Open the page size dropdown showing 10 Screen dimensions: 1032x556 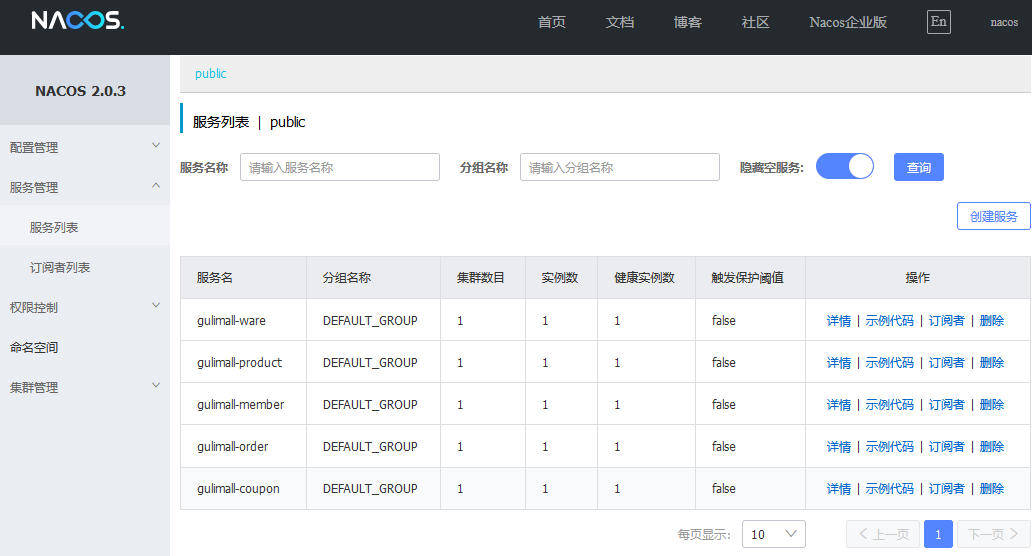point(773,534)
